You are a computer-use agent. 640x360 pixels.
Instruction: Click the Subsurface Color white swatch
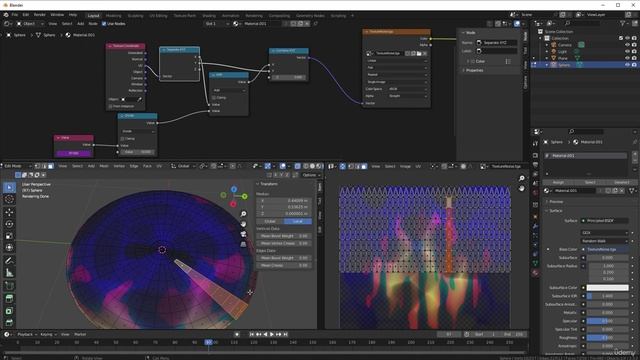click(x=607, y=288)
